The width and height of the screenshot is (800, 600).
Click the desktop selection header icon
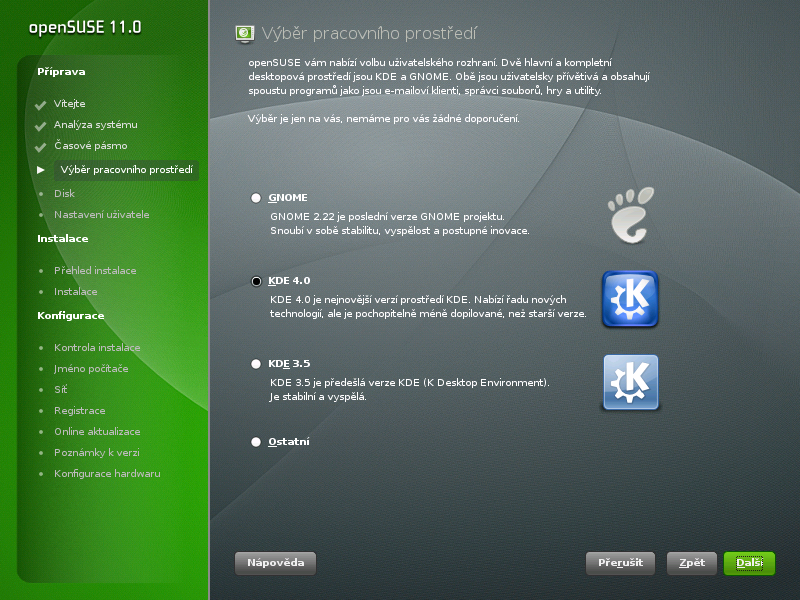coord(245,34)
